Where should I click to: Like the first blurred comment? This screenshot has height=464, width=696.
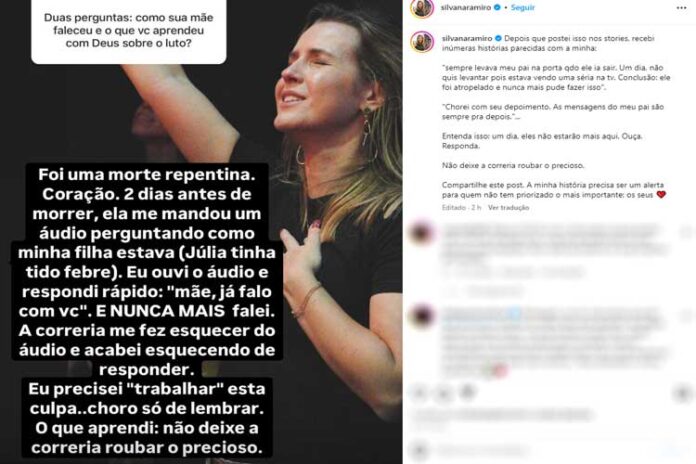[x=686, y=232]
